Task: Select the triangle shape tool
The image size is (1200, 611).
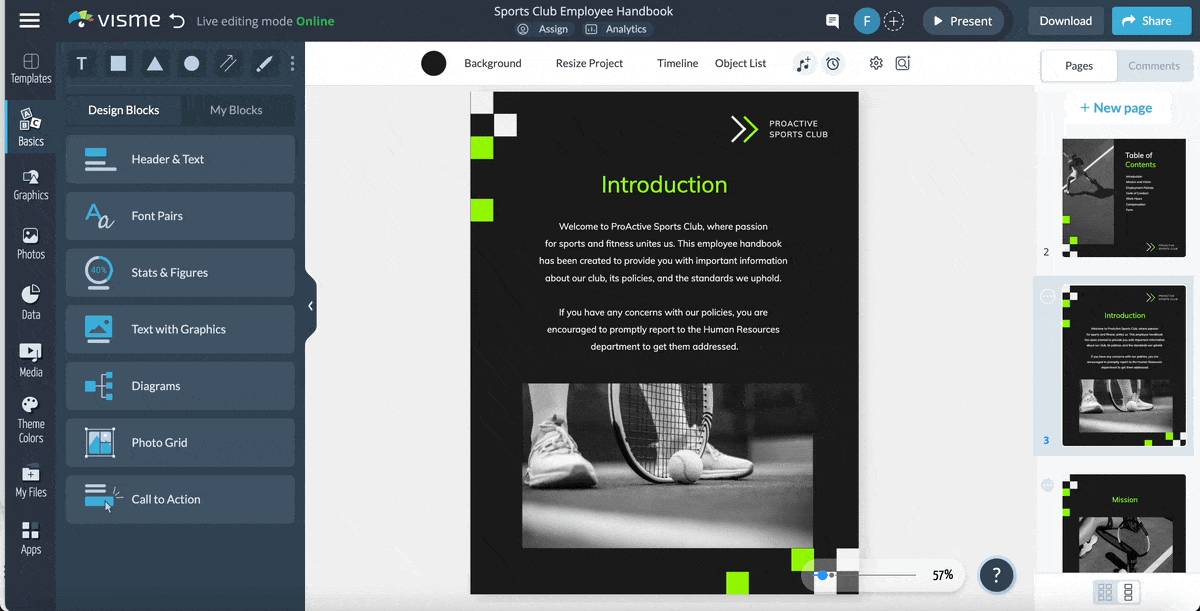Action: pyautogui.click(x=153, y=63)
